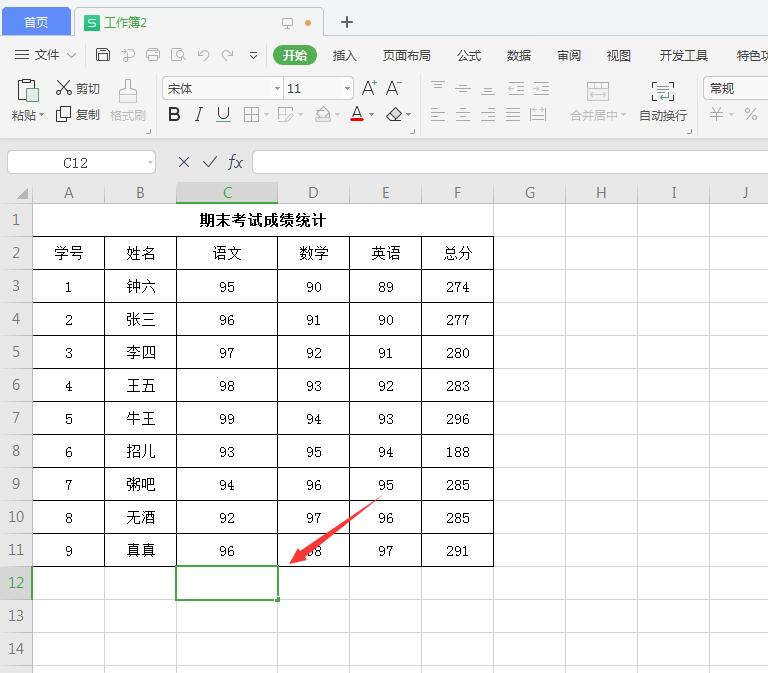The width and height of the screenshot is (768, 673).
Task: Apply cell borders icon
Action: point(251,115)
